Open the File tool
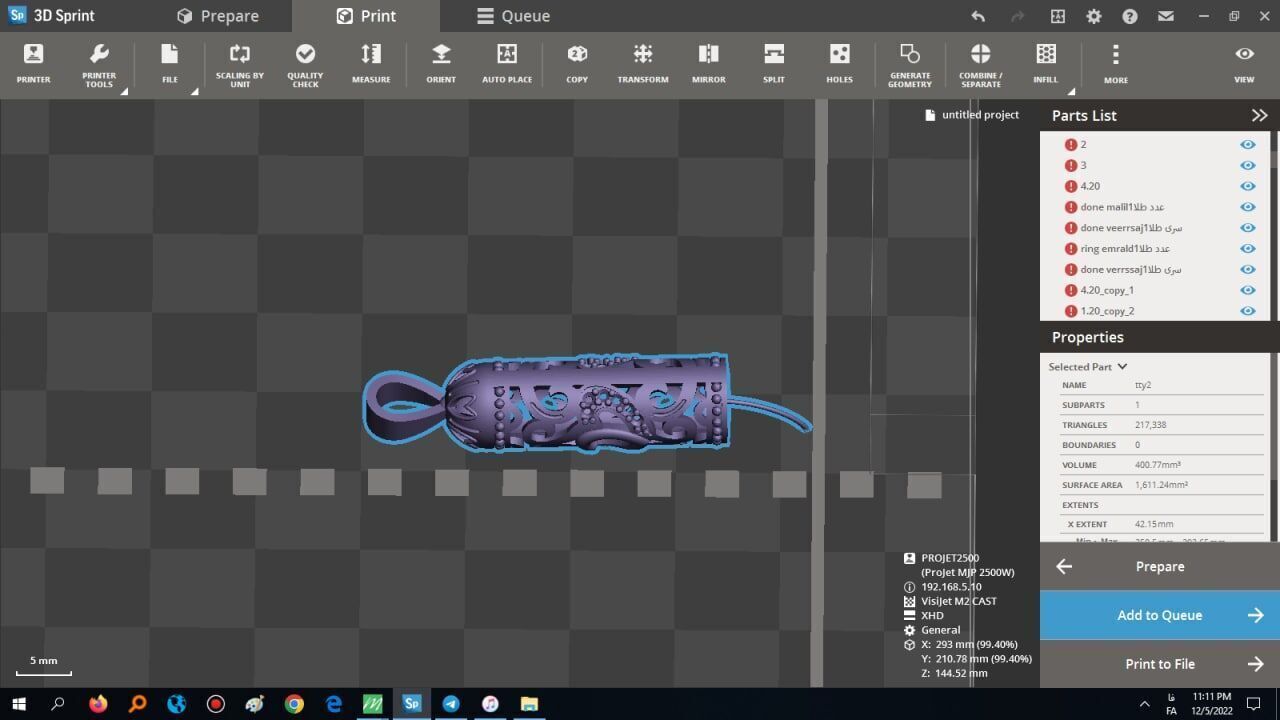The height and width of the screenshot is (720, 1280). 170,64
